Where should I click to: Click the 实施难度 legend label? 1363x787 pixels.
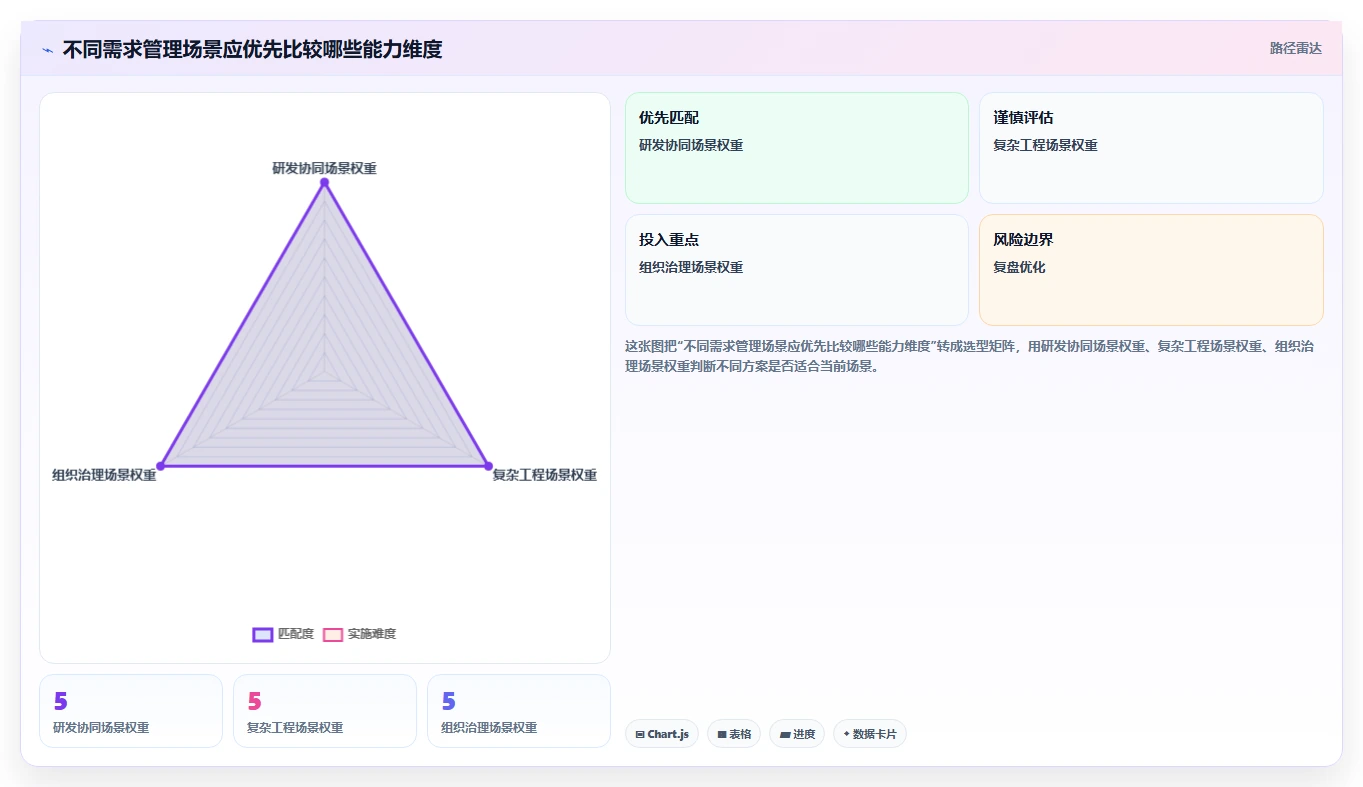372,634
